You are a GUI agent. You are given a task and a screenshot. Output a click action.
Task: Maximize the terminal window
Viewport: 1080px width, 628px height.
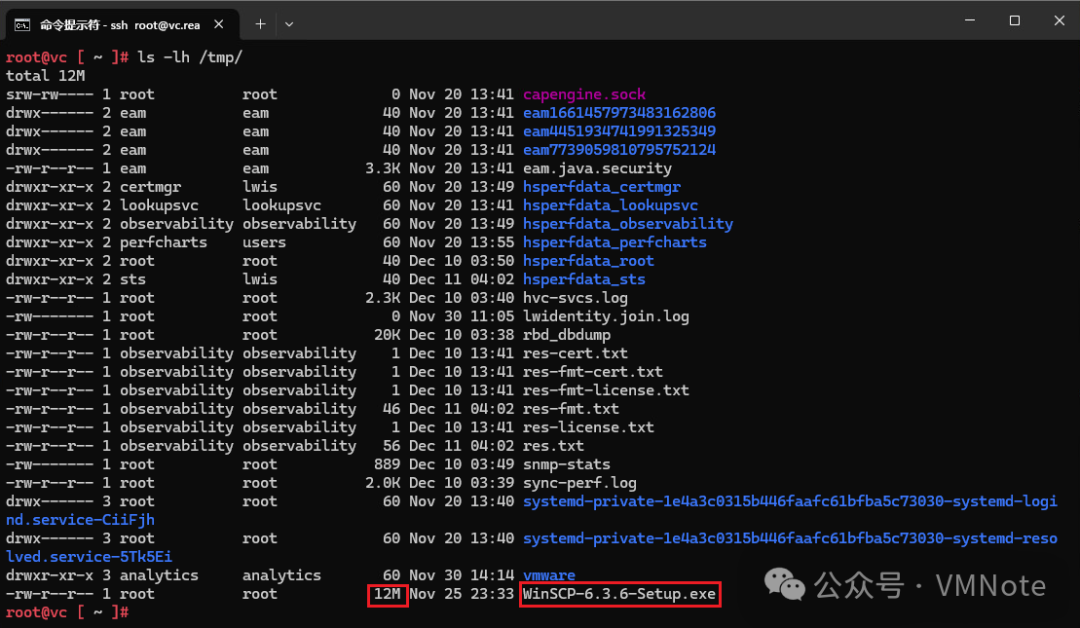(x=1015, y=21)
